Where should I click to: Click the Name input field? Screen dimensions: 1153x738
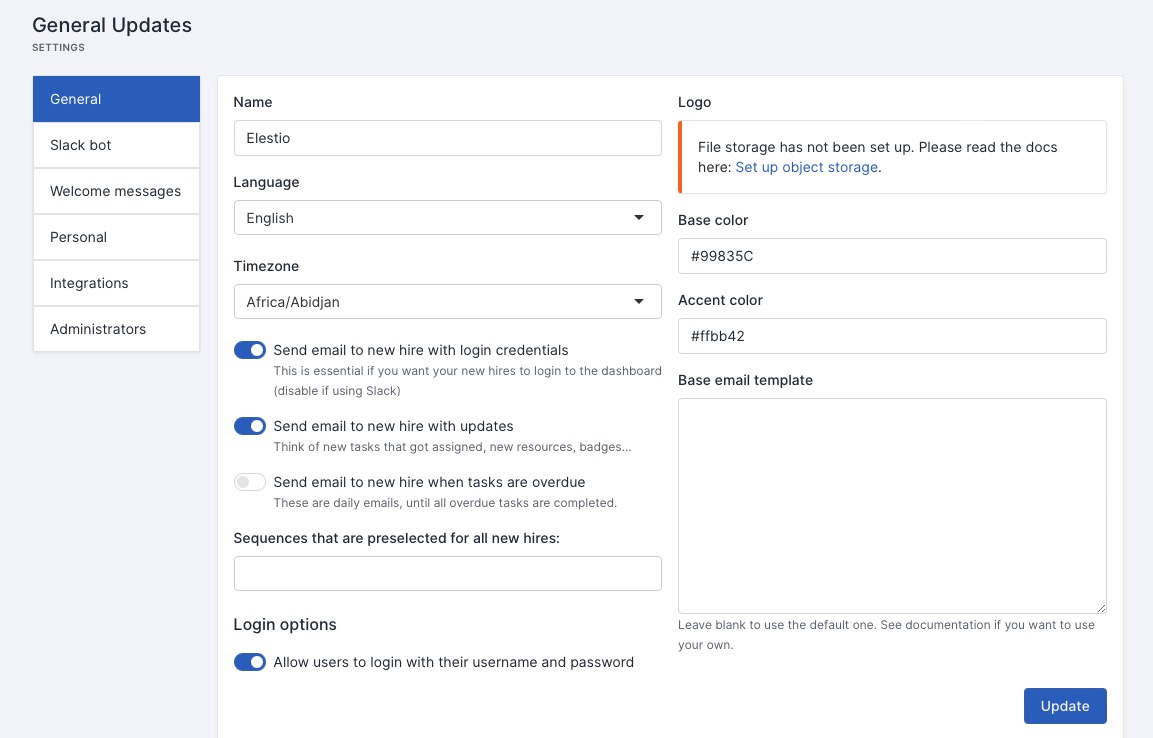pyautogui.click(x=447, y=138)
